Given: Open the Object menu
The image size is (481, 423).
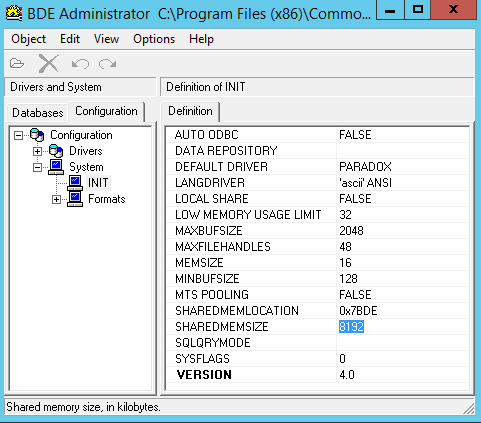Looking at the screenshot, I should click(x=28, y=39).
